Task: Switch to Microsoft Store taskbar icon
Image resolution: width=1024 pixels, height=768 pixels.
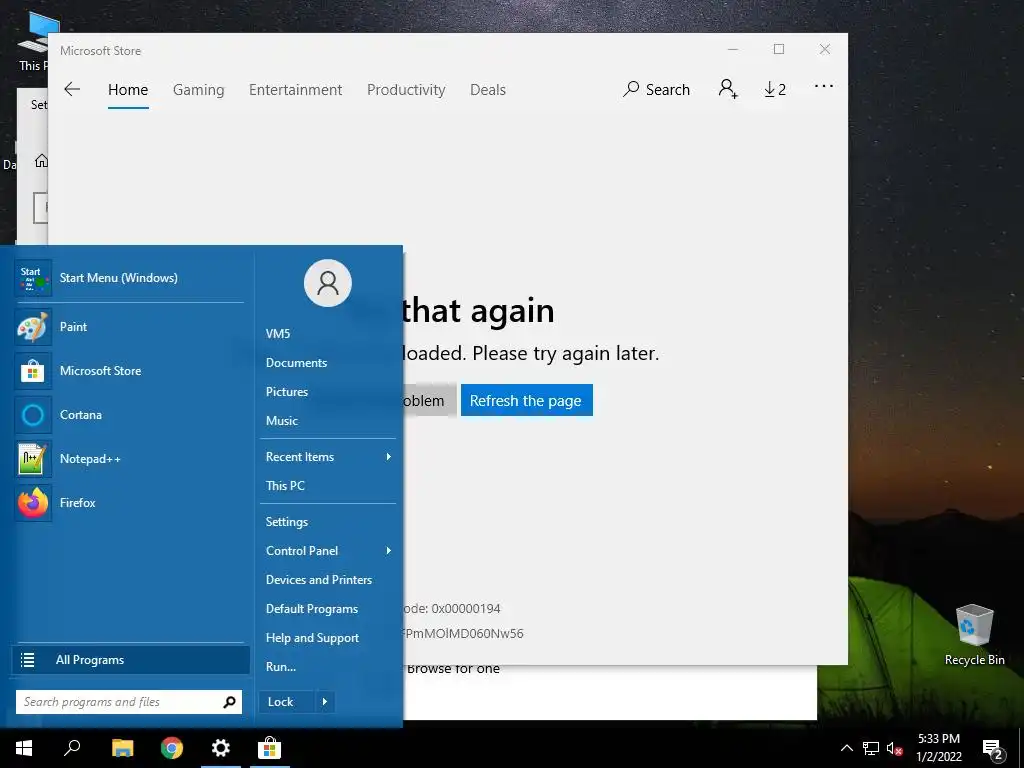Action: [x=269, y=748]
